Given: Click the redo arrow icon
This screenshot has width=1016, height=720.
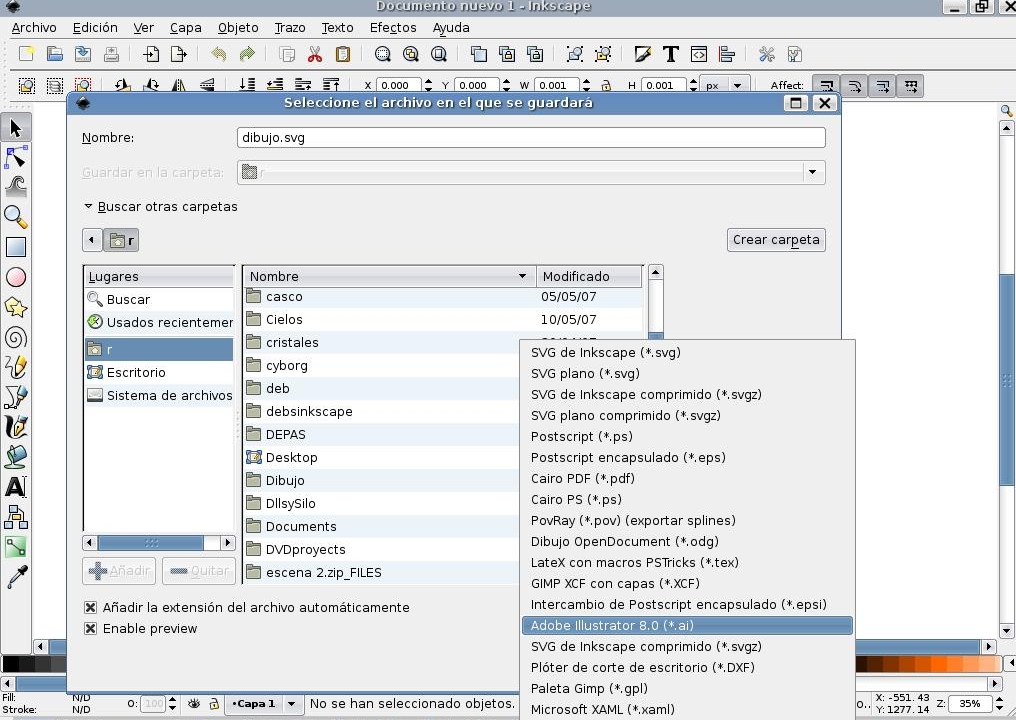Looking at the screenshot, I should [247, 54].
